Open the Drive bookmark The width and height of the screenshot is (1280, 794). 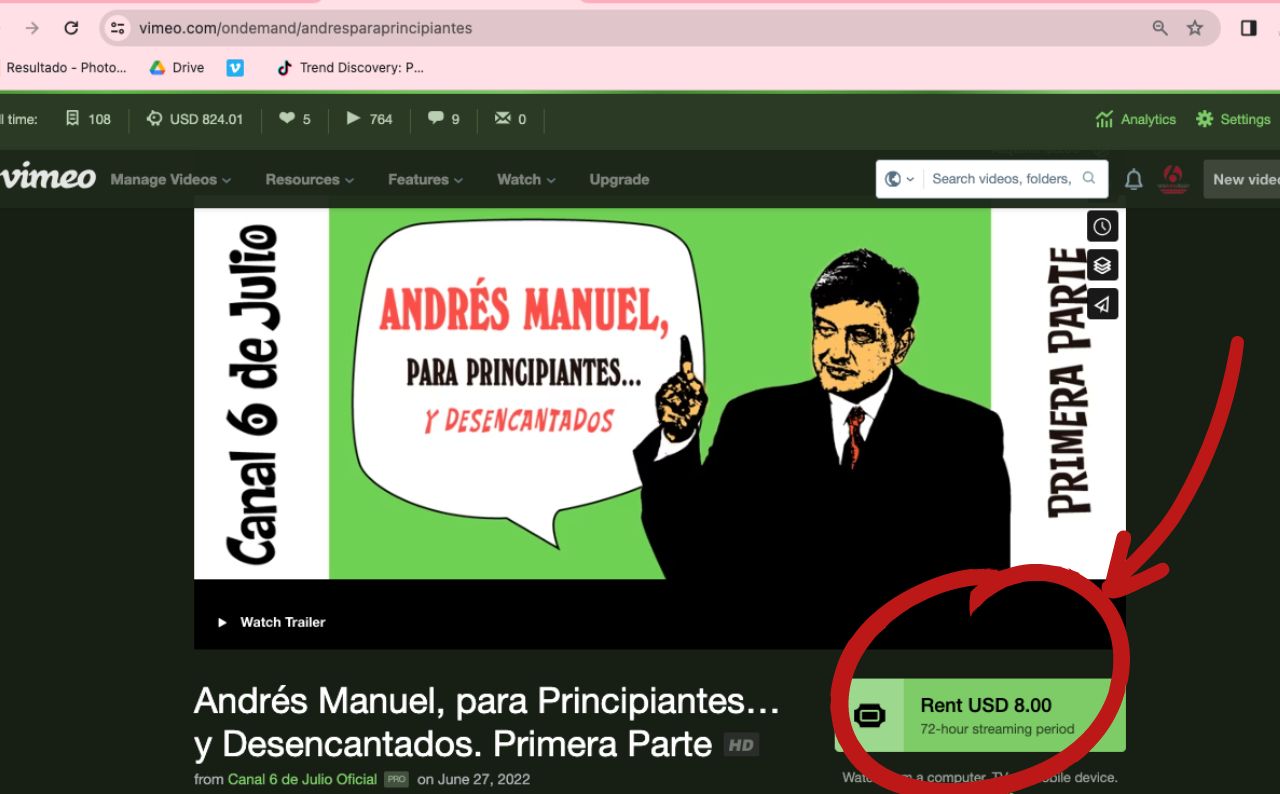click(x=177, y=68)
